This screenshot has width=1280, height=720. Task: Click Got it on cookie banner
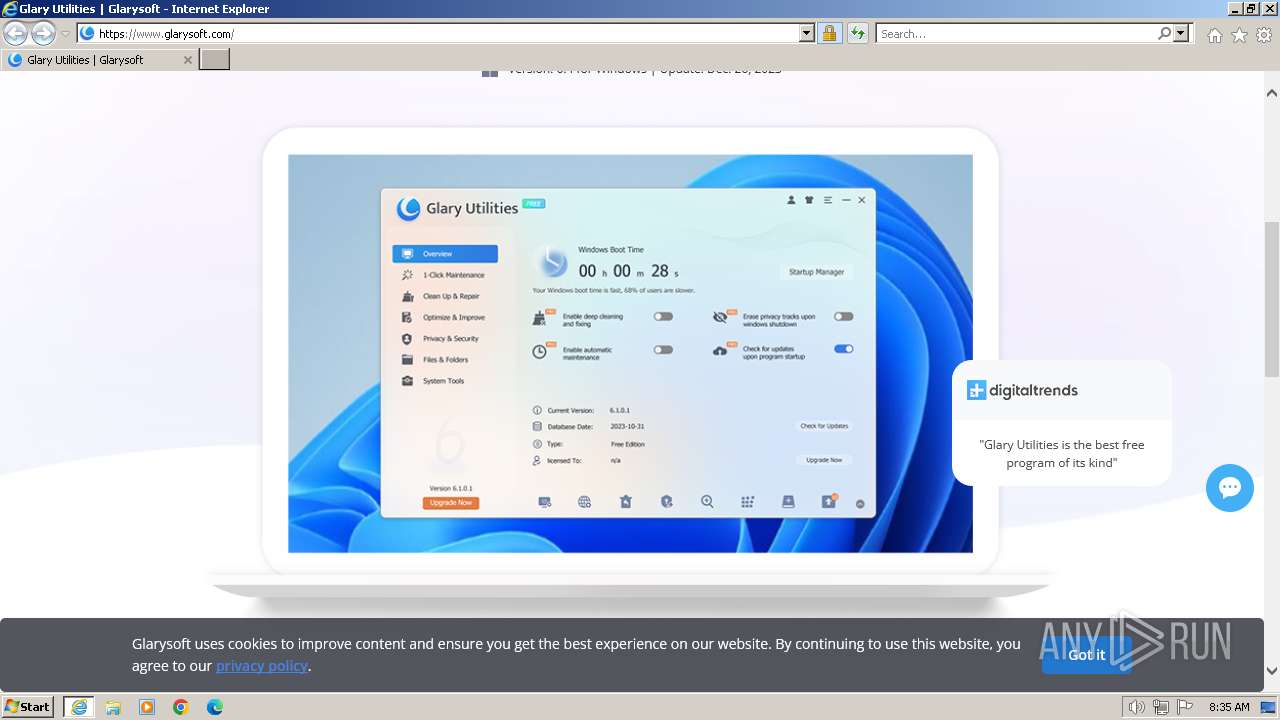(1087, 655)
